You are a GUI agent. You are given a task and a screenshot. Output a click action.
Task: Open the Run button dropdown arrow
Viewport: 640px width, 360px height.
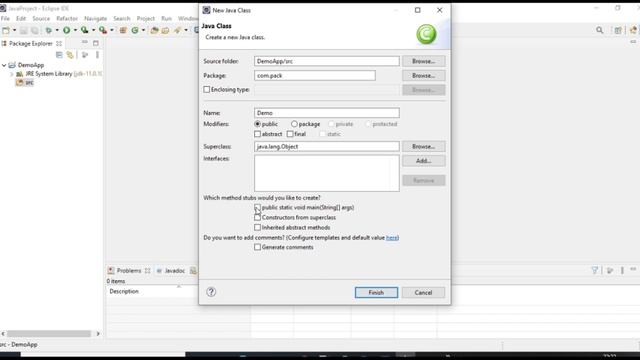[x=75, y=30]
